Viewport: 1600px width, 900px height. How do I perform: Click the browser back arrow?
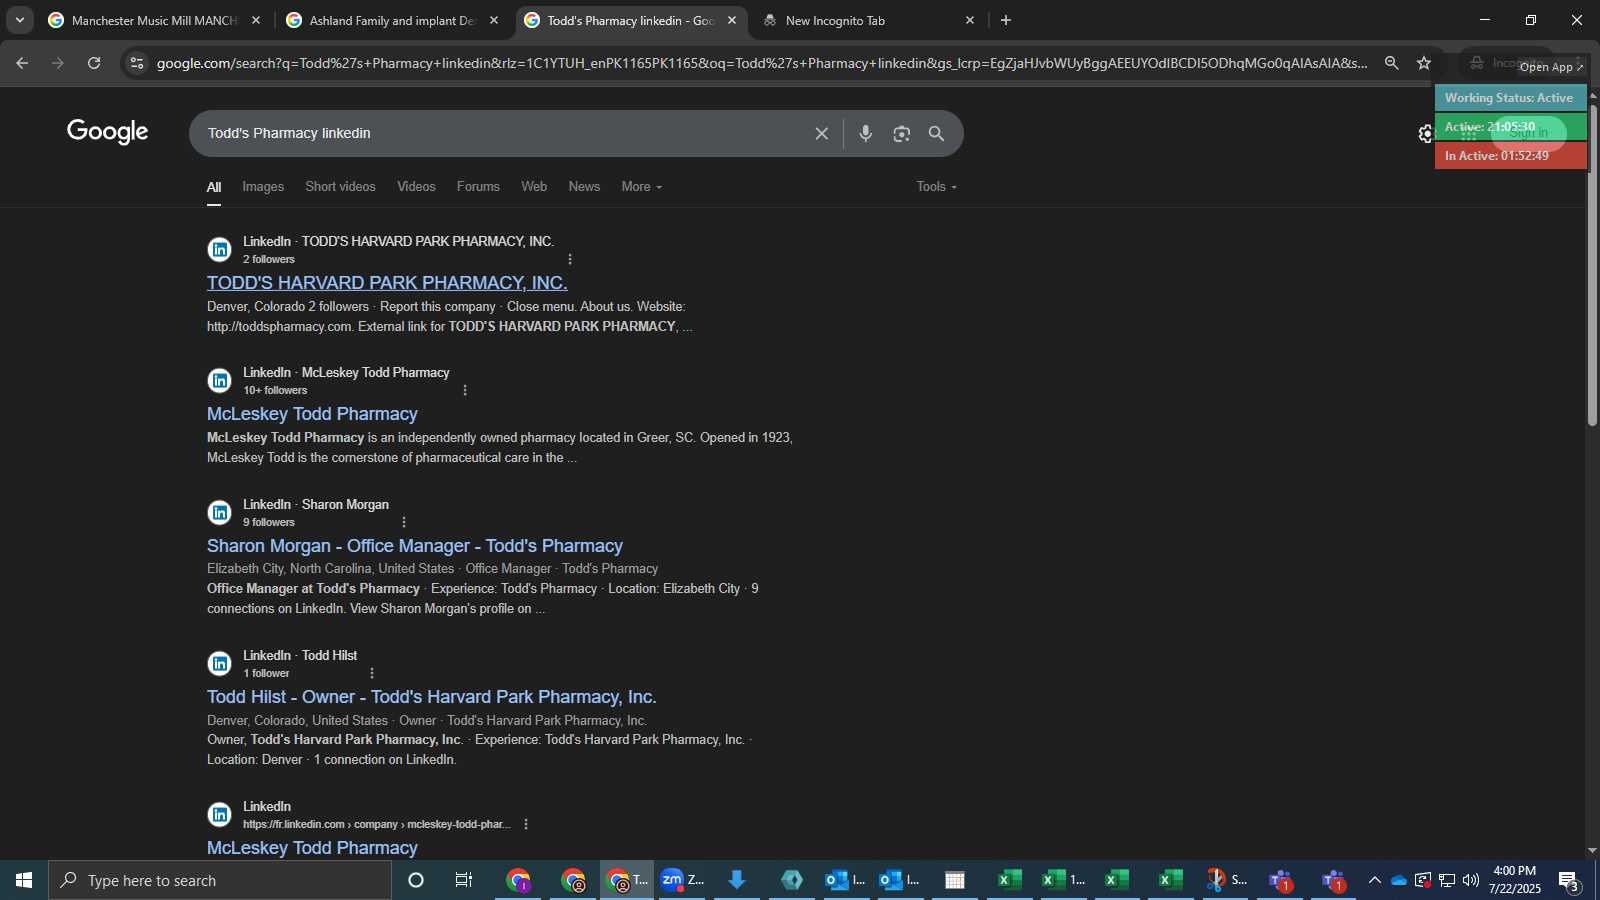(x=22, y=63)
